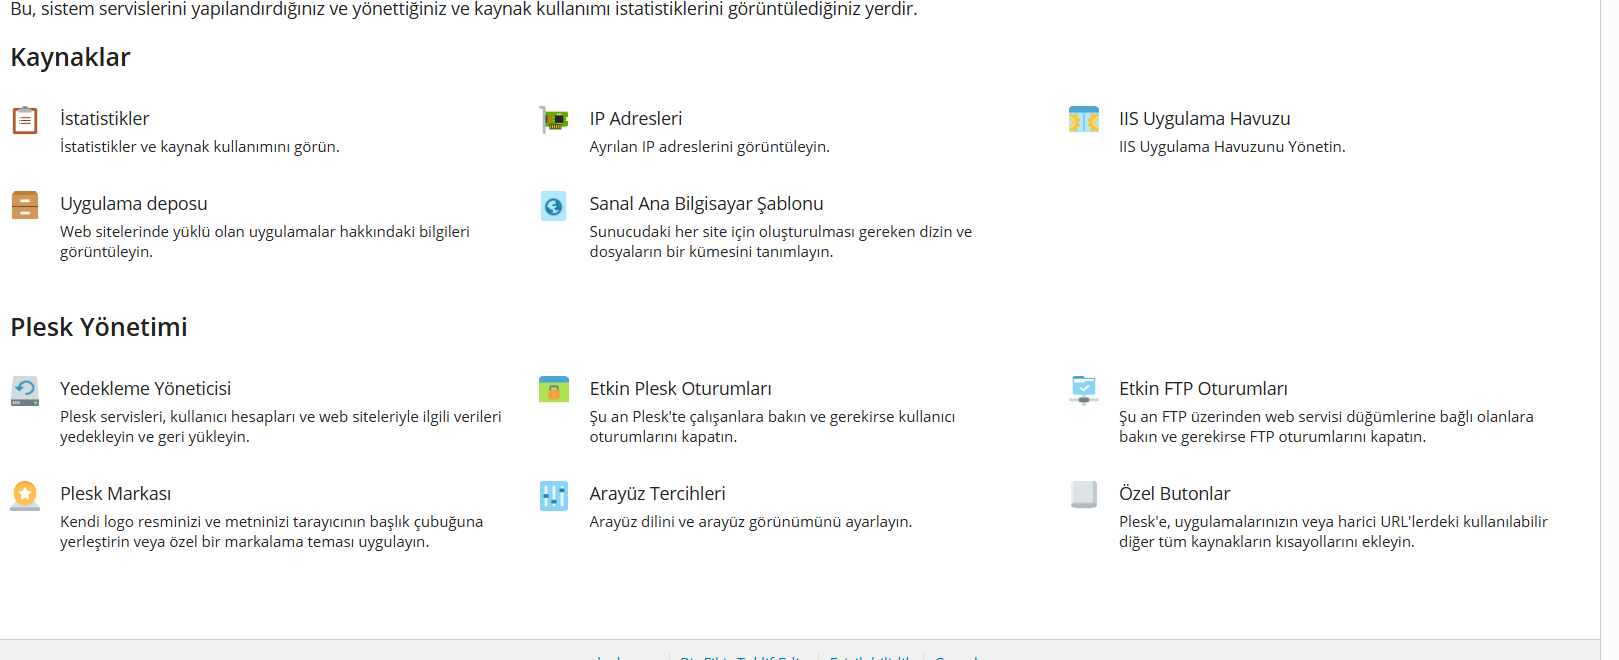Open the Uygulama deposu link
This screenshot has height=660, width=1619.
133,204
